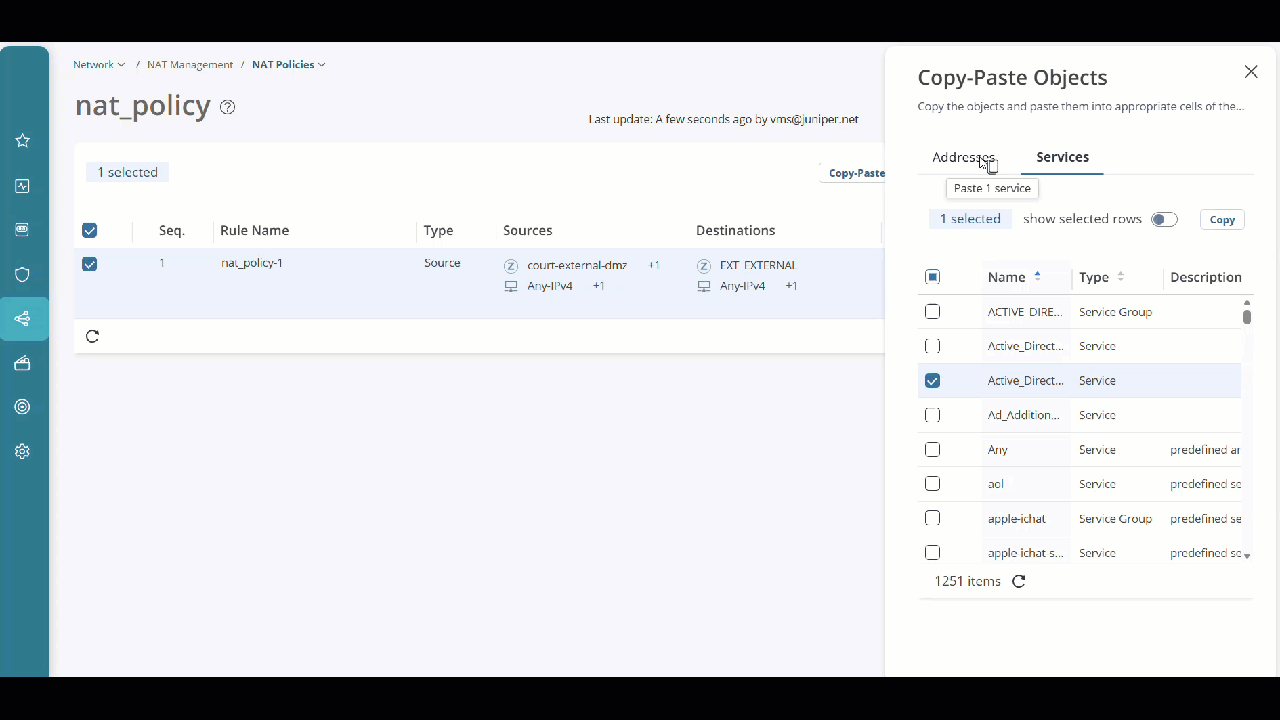Image resolution: width=1280 pixels, height=720 pixels.
Task: Click the apple ichat s... service row name
Action: coord(1026,553)
